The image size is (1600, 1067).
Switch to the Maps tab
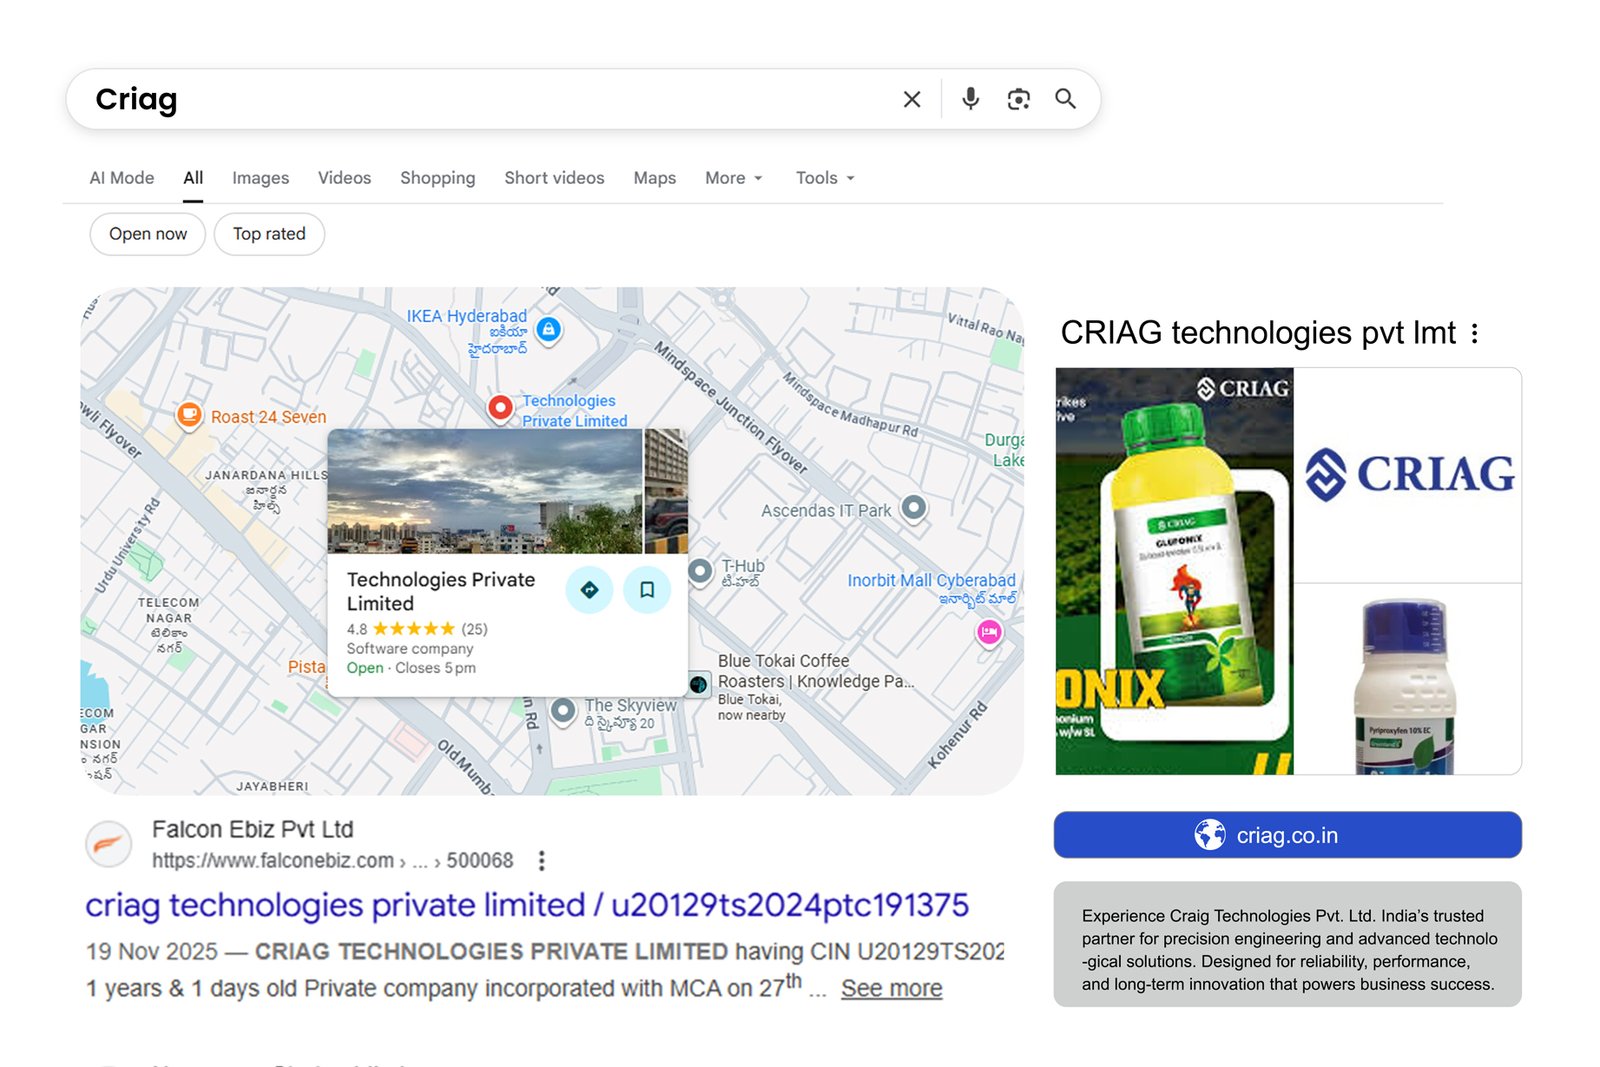click(x=654, y=178)
